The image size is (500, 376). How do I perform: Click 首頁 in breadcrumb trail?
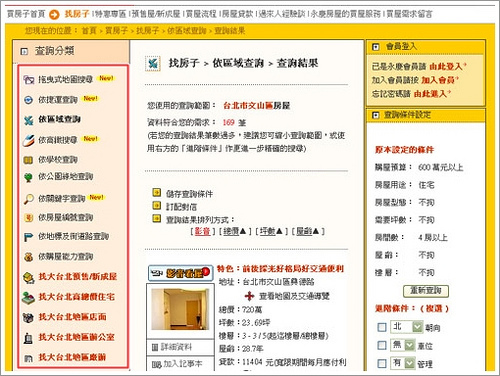click(89, 31)
